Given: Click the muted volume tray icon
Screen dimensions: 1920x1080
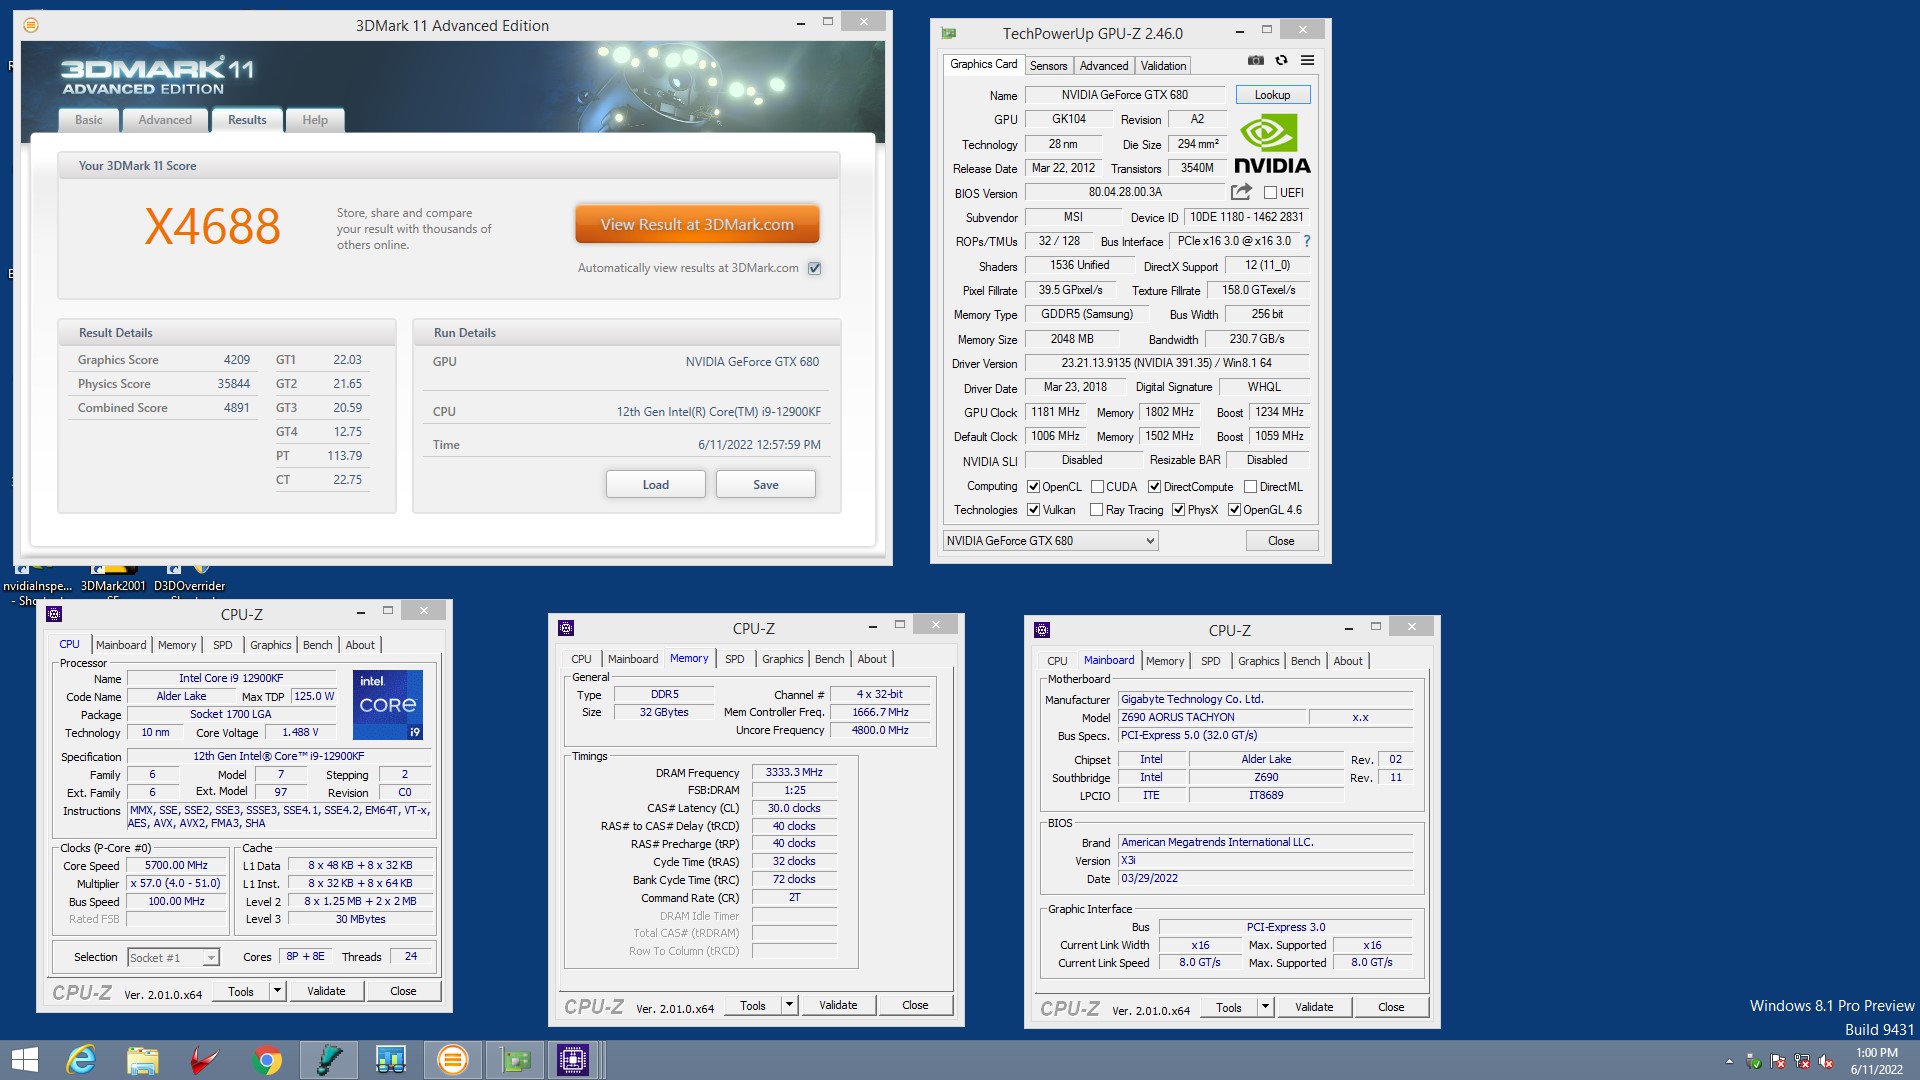Looking at the screenshot, I should 1826,1061.
